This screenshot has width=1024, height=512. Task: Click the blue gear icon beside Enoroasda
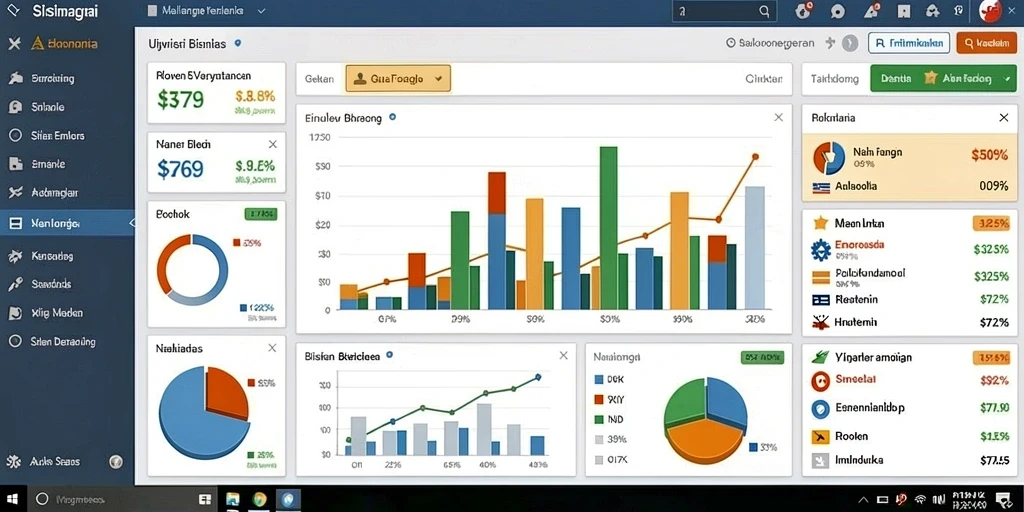(820, 250)
